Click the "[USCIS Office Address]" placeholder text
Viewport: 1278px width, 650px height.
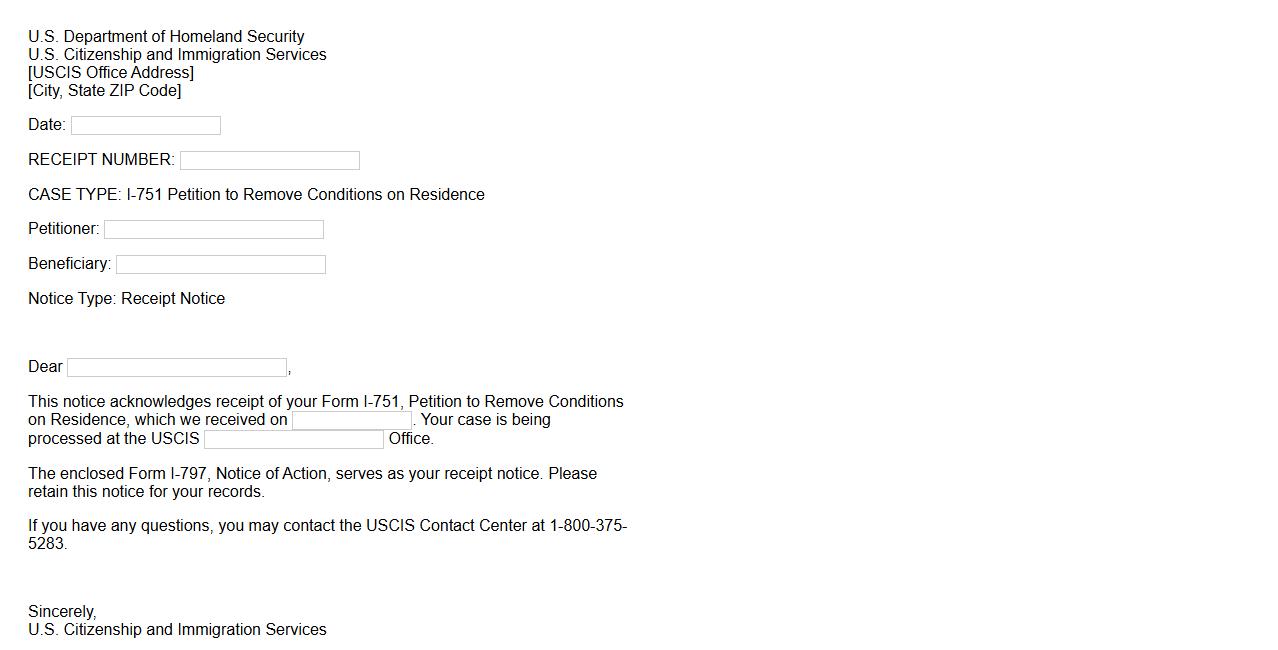[x=111, y=73]
